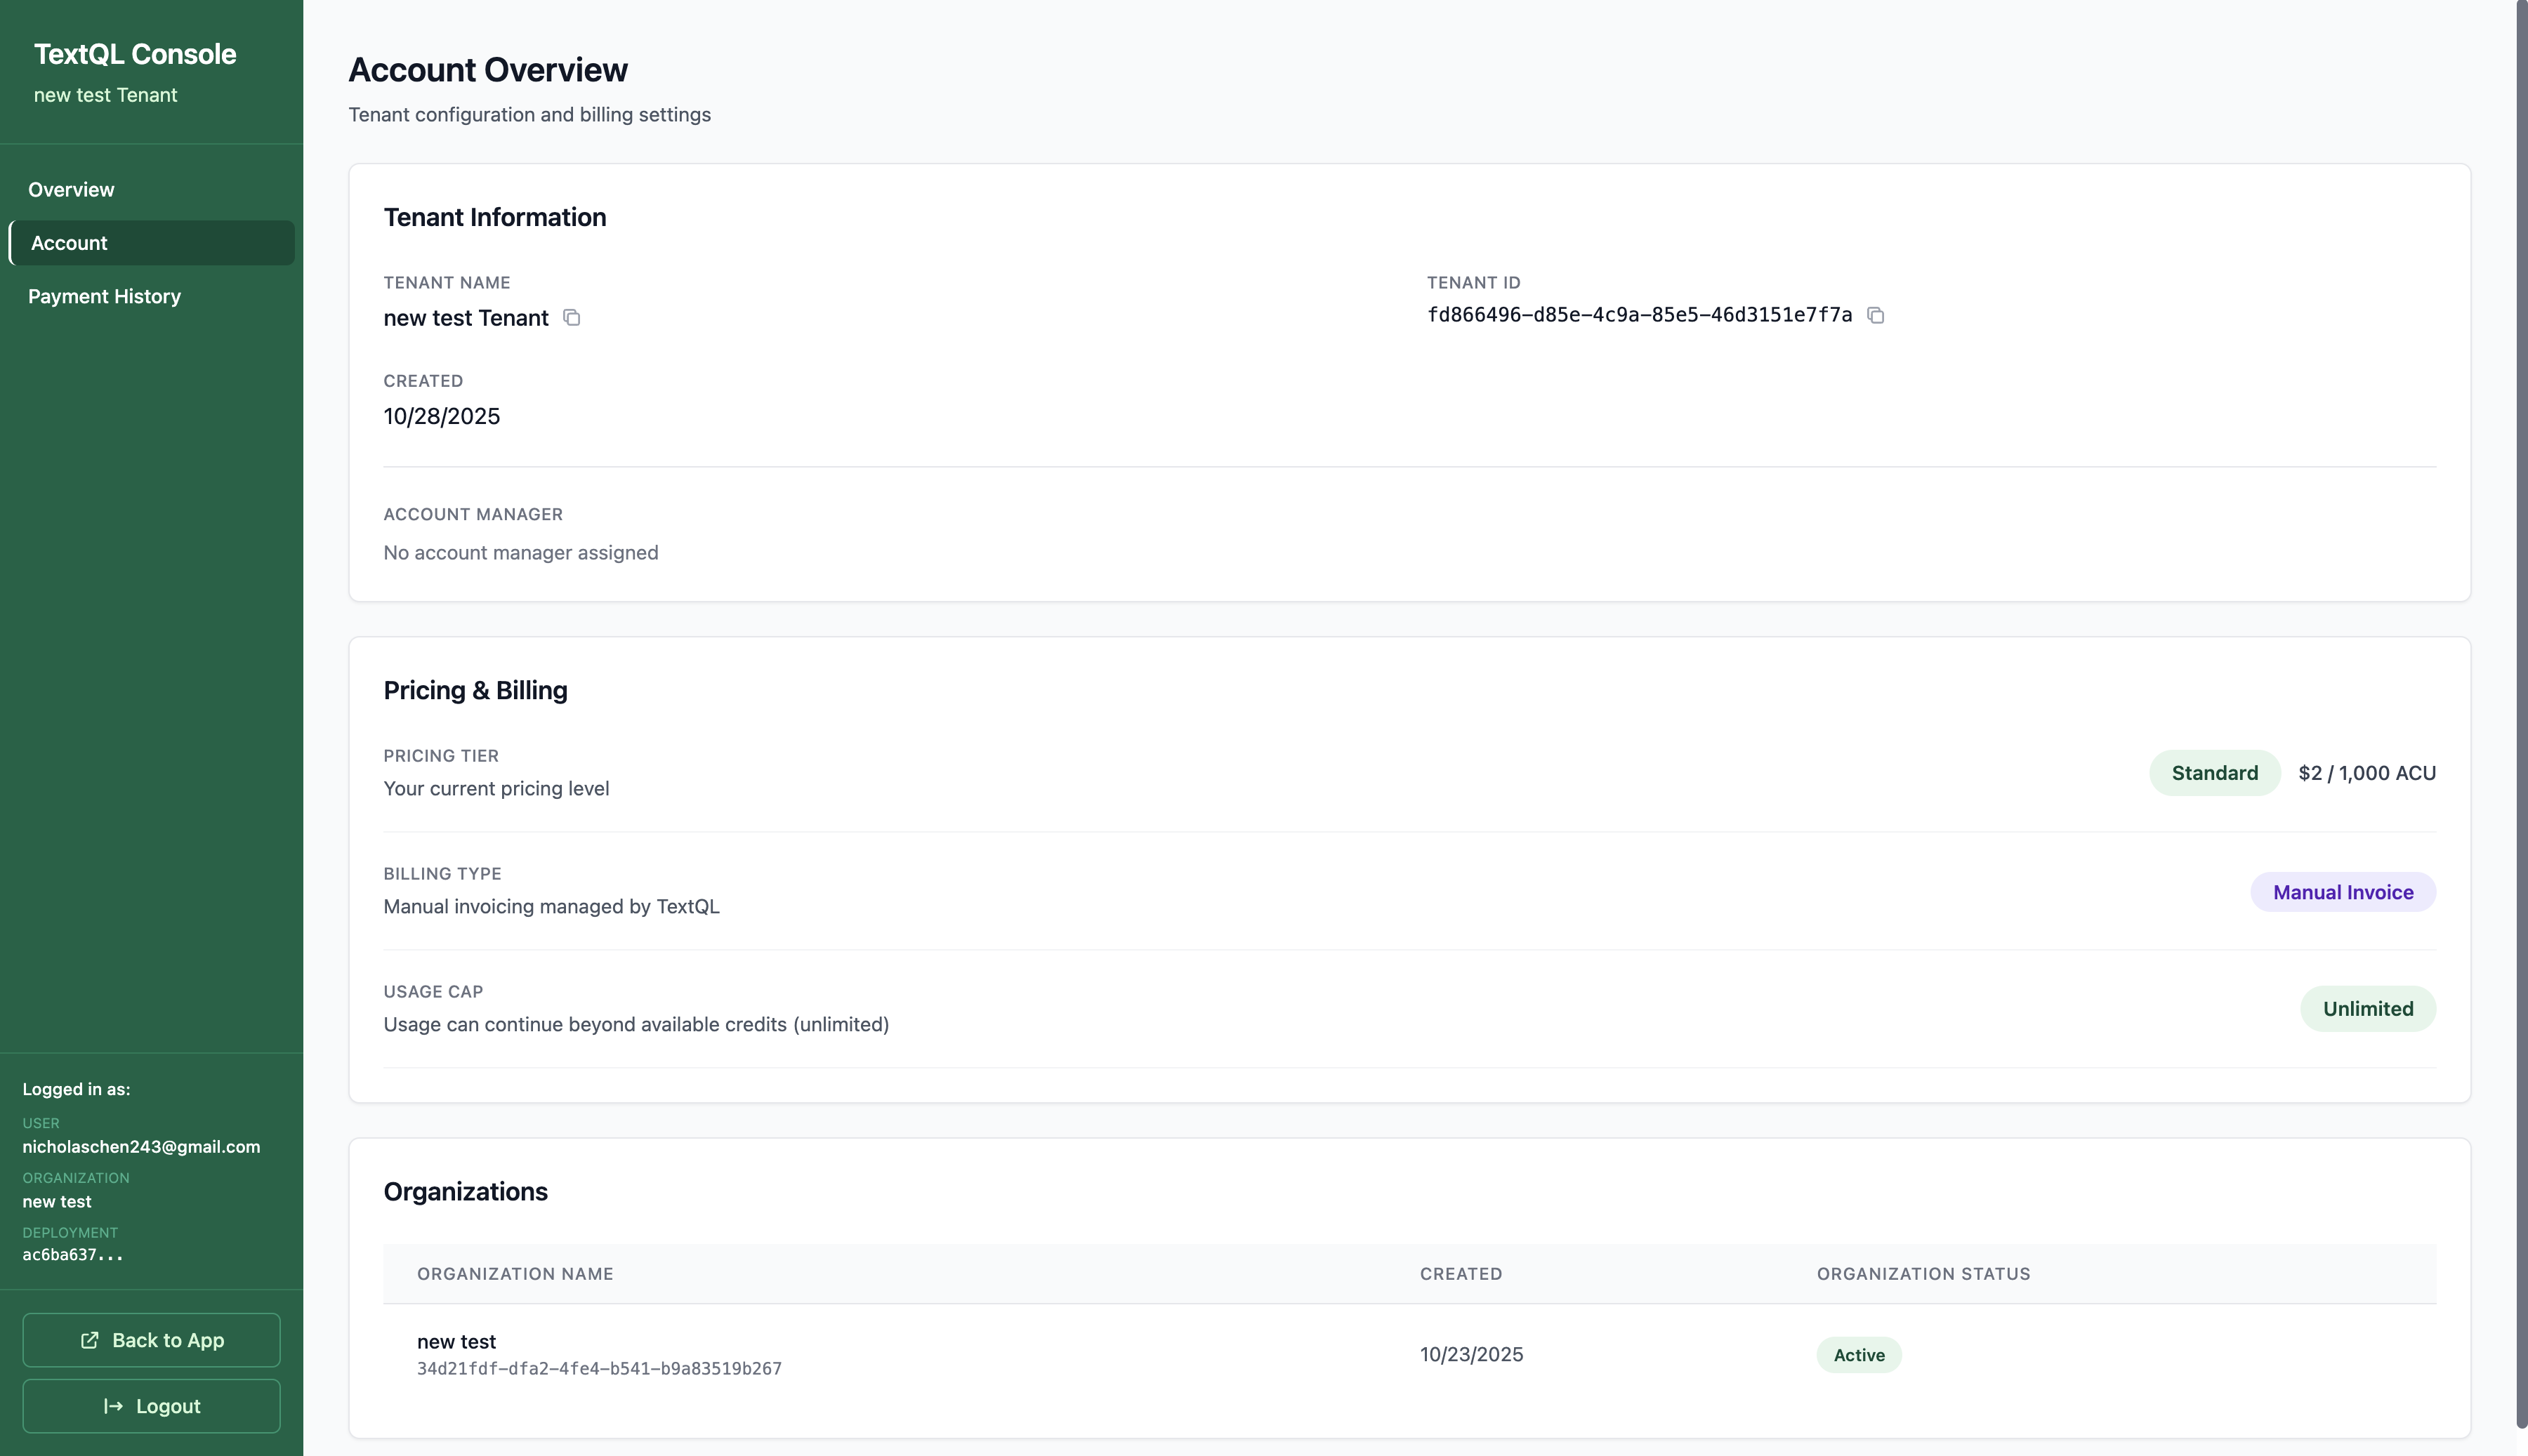Click the $2 / 1,000 ACU price label
The width and height of the screenshot is (2528, 1456).
pyautogui.click(x=2367, y=772)
